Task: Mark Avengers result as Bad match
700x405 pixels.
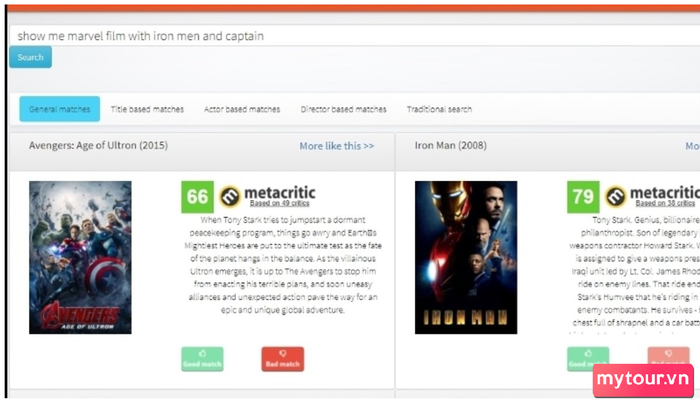Action: 283,359
